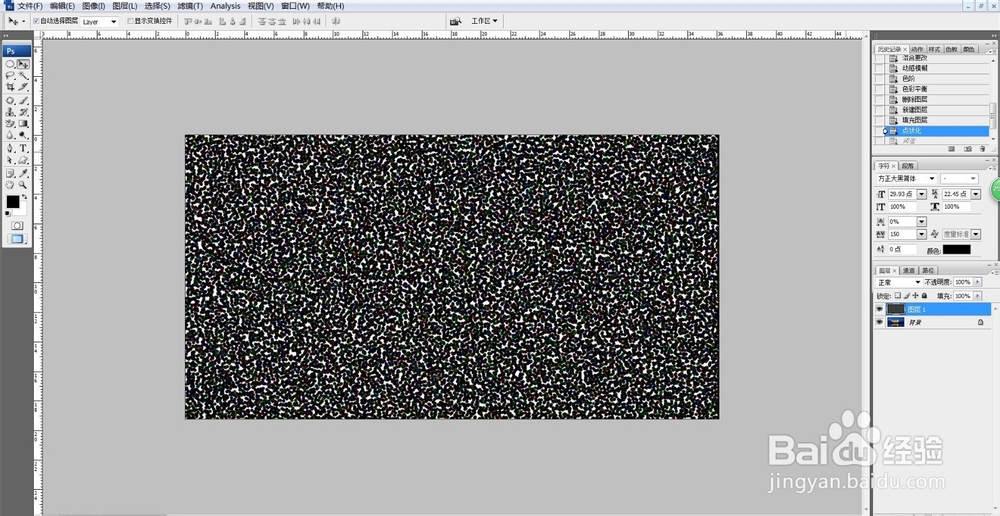Select the Crop tool

(10, 86)
